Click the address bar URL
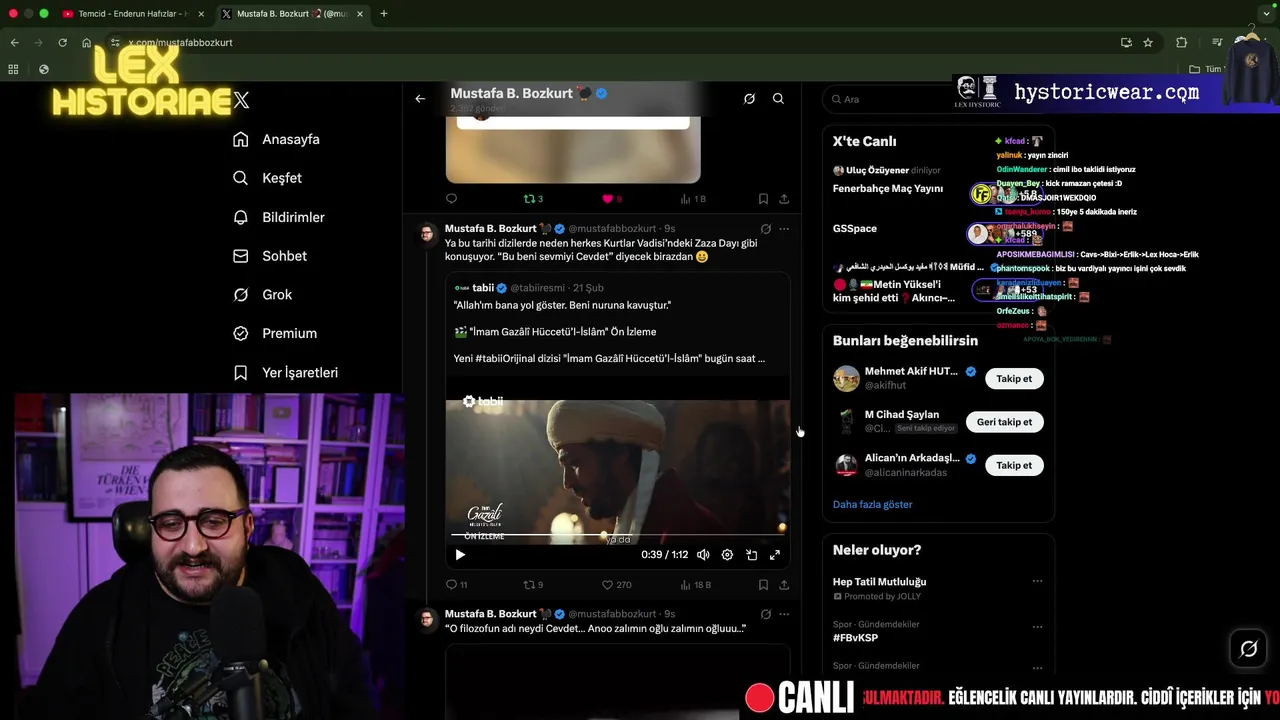The width and height of the screenshot is (1280, 720). tap(180, 42)
